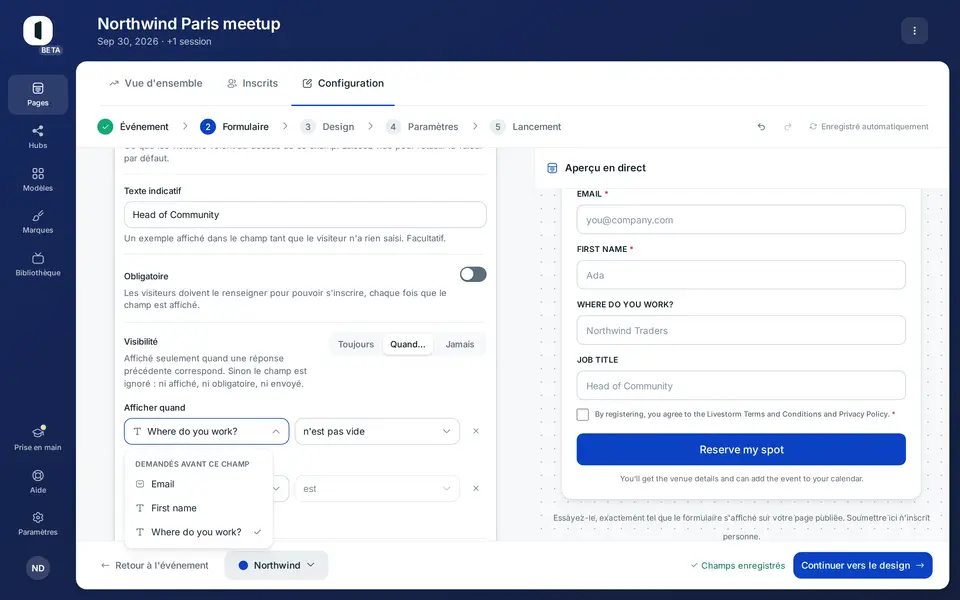Go to step 3 Design
Screen dimensions: 960x600
pos(328,127)
